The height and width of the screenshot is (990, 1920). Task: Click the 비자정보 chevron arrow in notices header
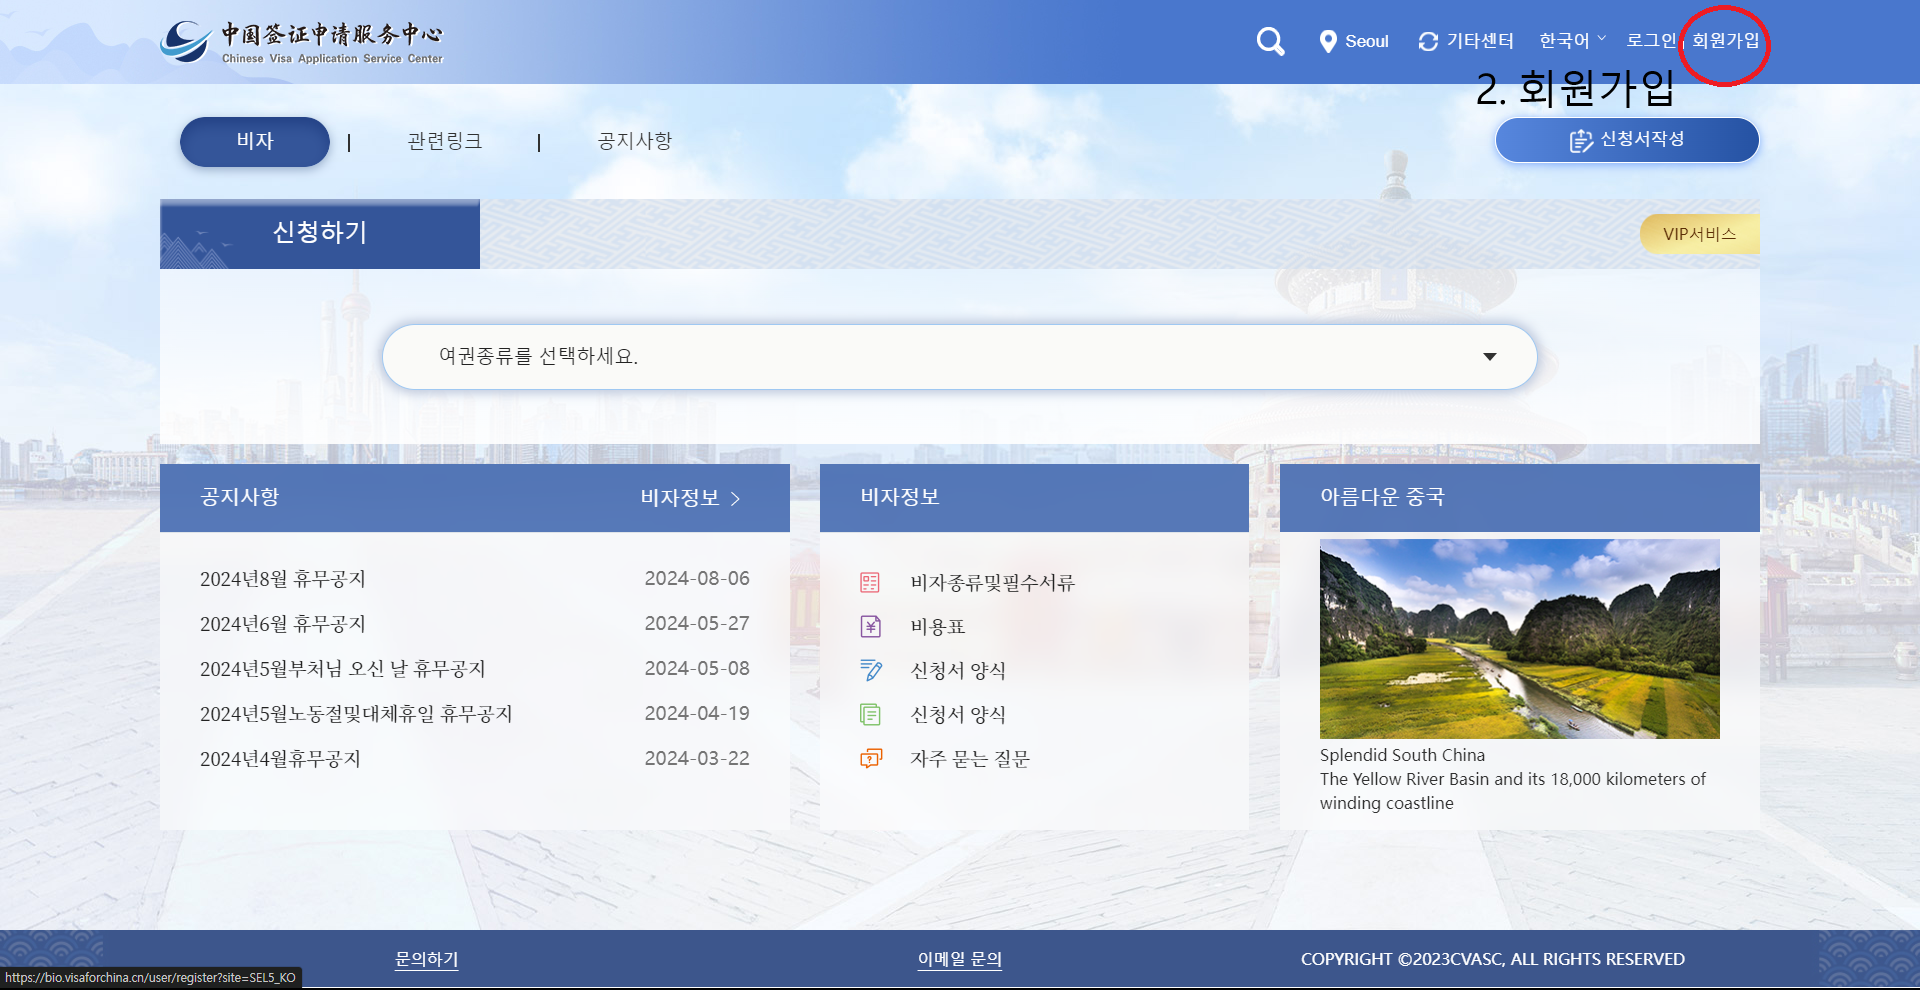(x=737, y=499)
